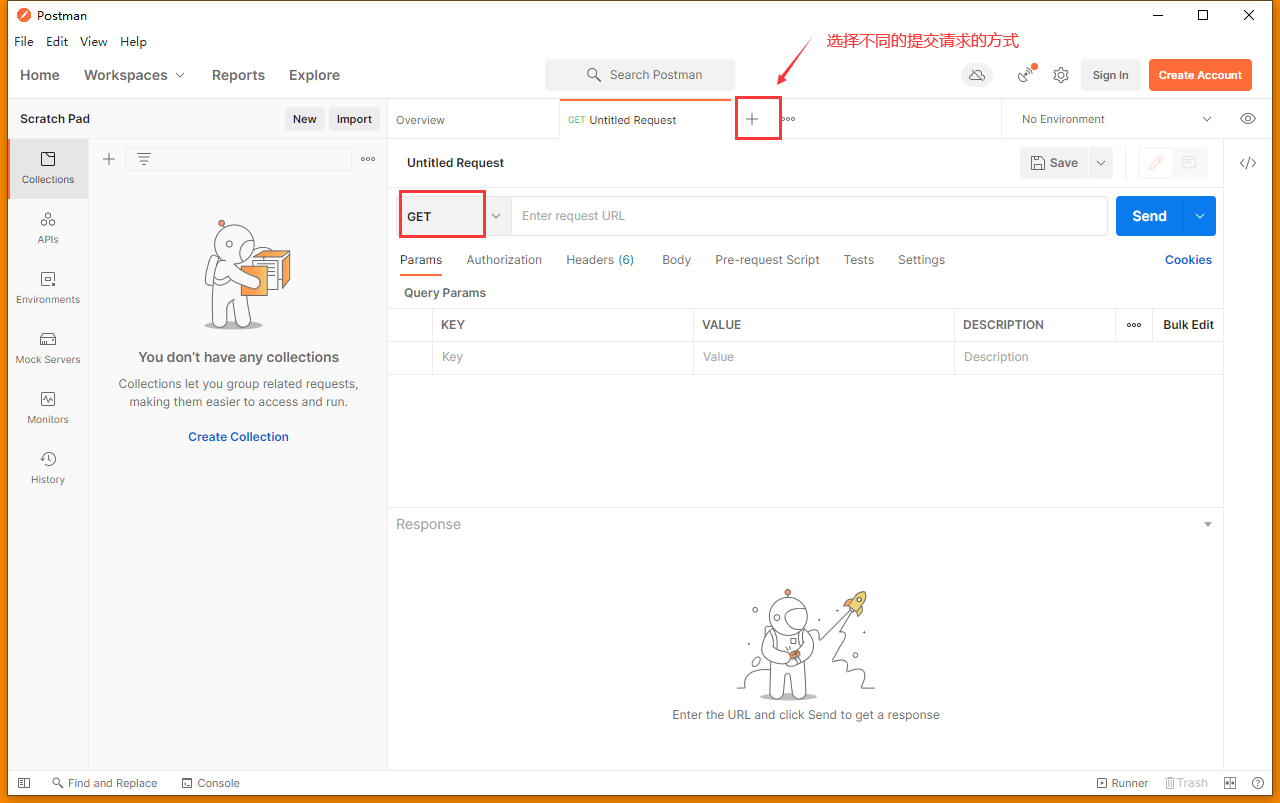Toggle two-pane view icon in status bar
This screenshot has width=1280, height=803.
click(x=1231, y=783)
